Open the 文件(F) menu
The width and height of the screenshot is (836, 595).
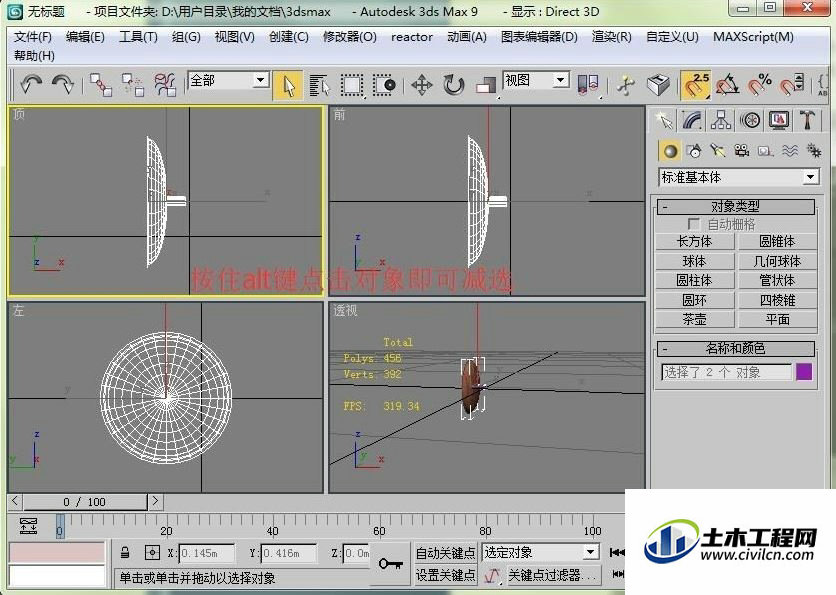click(x=33, y=37)
